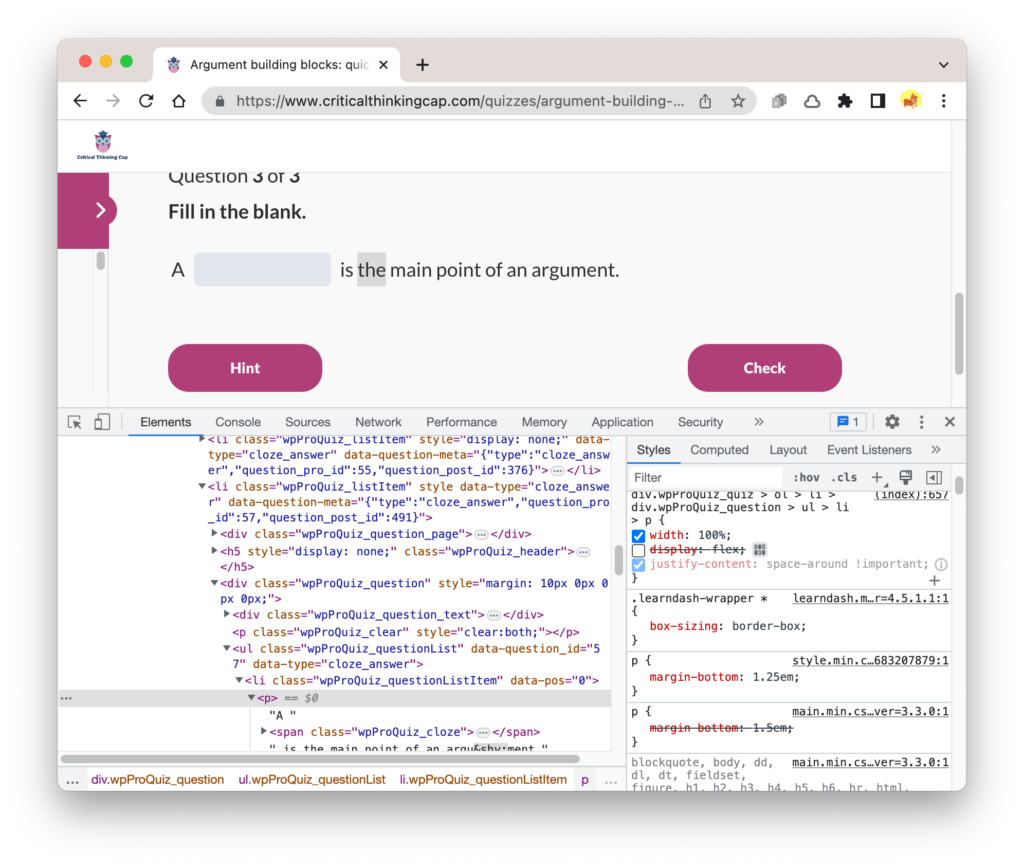Screen dimensions: 1024x867
Task: Bookmark this page with the star icon
Action: tap(738, 101)
